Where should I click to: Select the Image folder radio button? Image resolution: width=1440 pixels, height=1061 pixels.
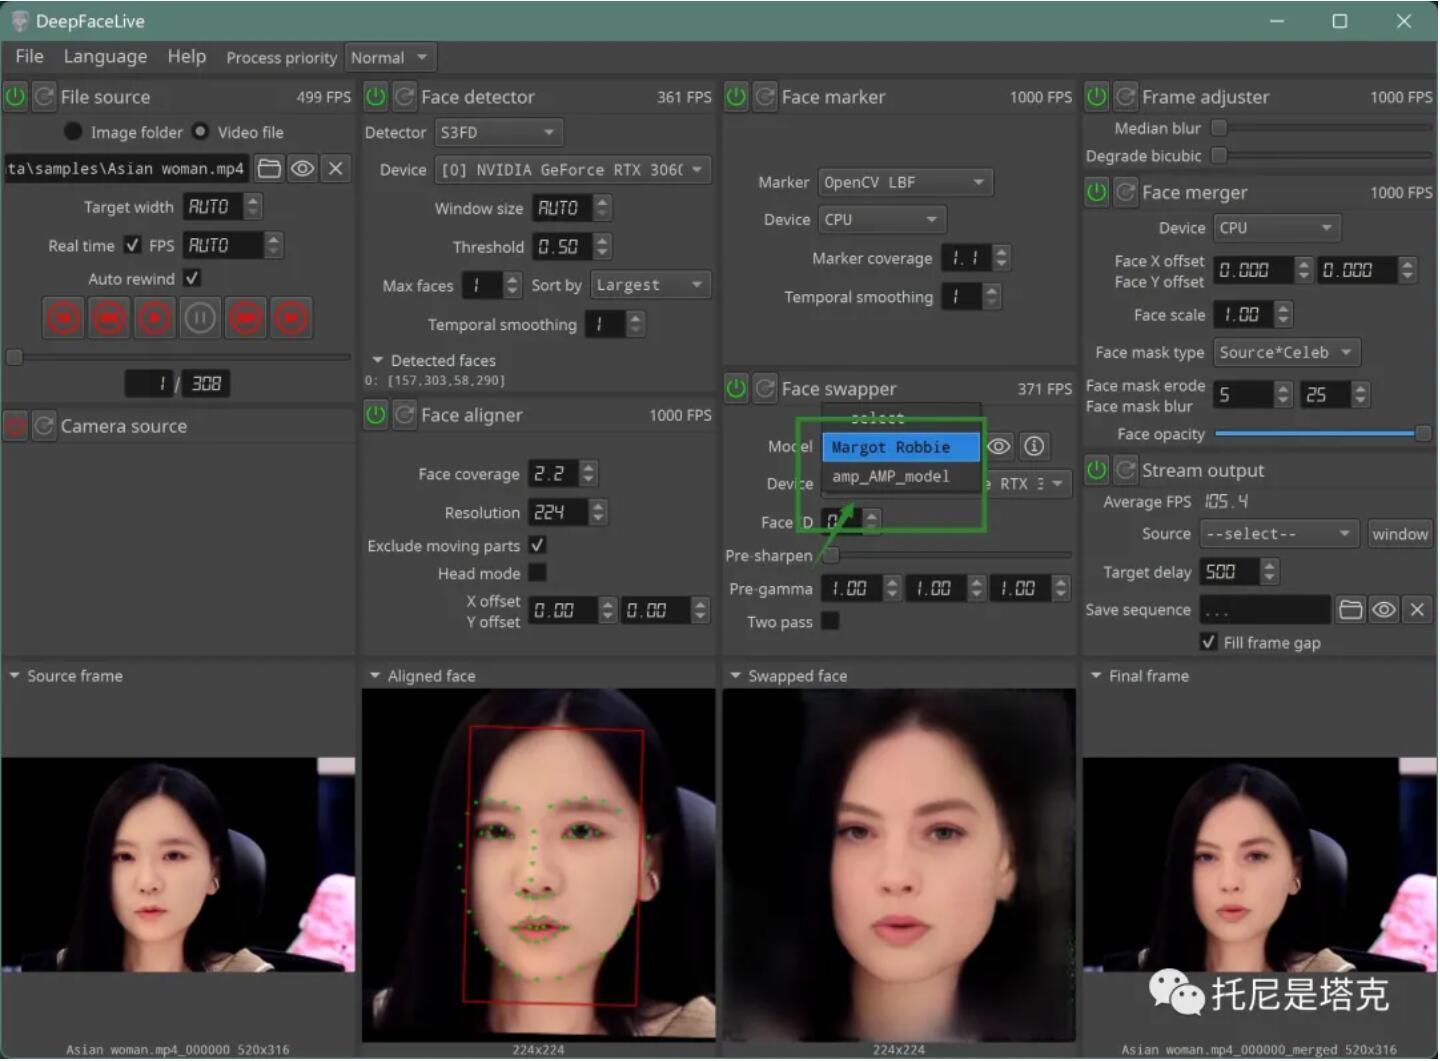click(x=73, y=132)
